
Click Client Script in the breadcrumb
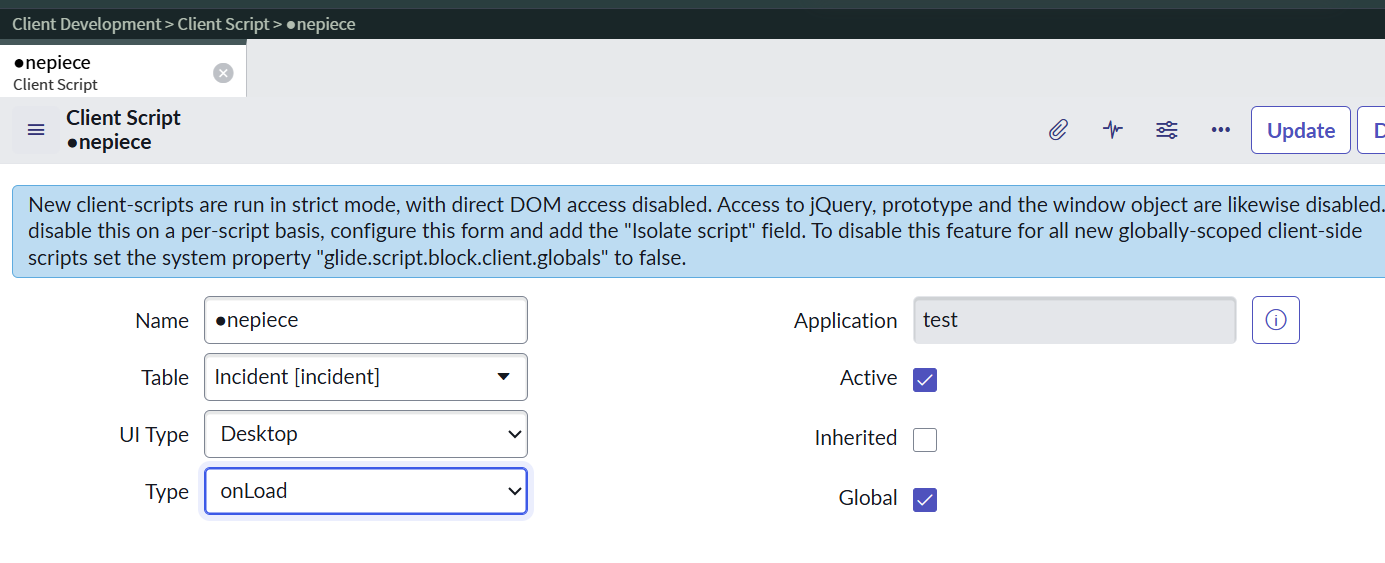[x=224, y=24]
